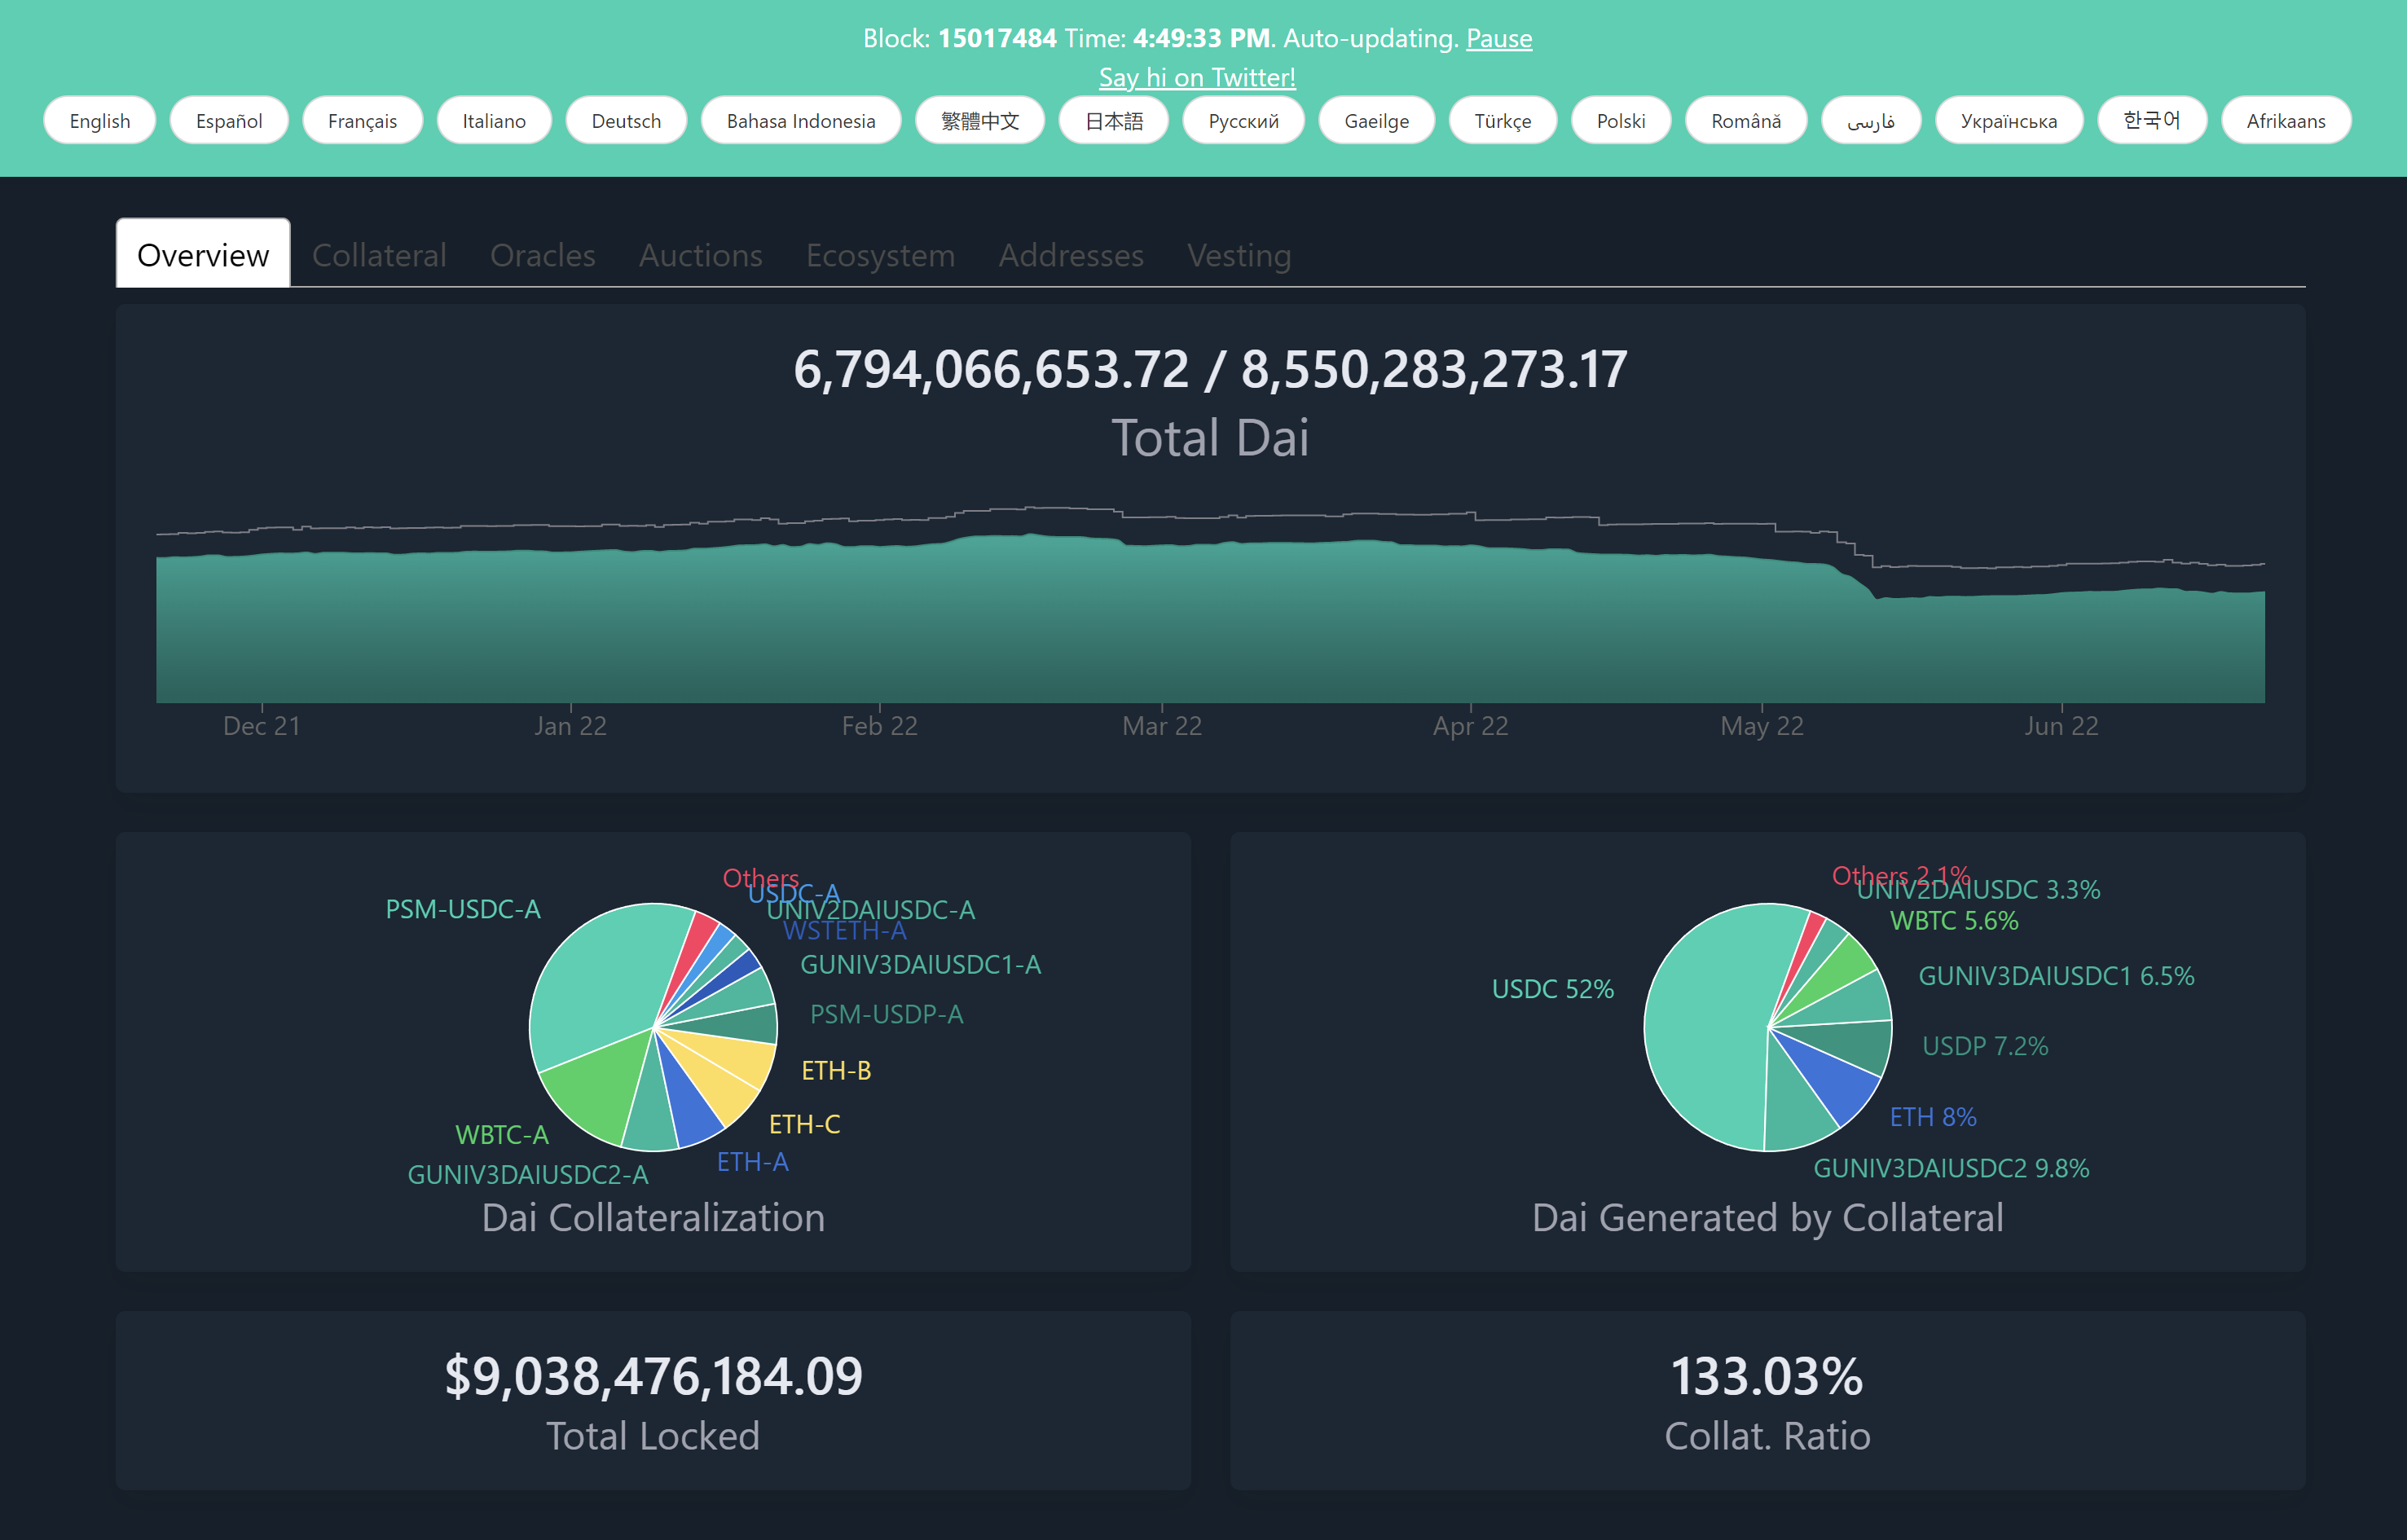Screen dimensions: 2407x1540
Task: Choose 繁體中文 language button
Action: [980, 120]
